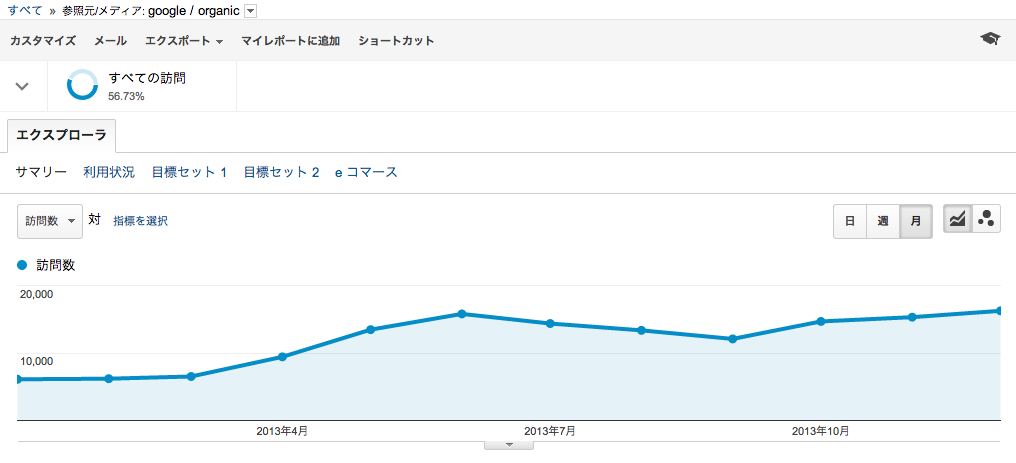The width and height of the screenshot is (1016, 463).
Task: Open the 目標セット 1 sub-tab
Action: point(189,172)
